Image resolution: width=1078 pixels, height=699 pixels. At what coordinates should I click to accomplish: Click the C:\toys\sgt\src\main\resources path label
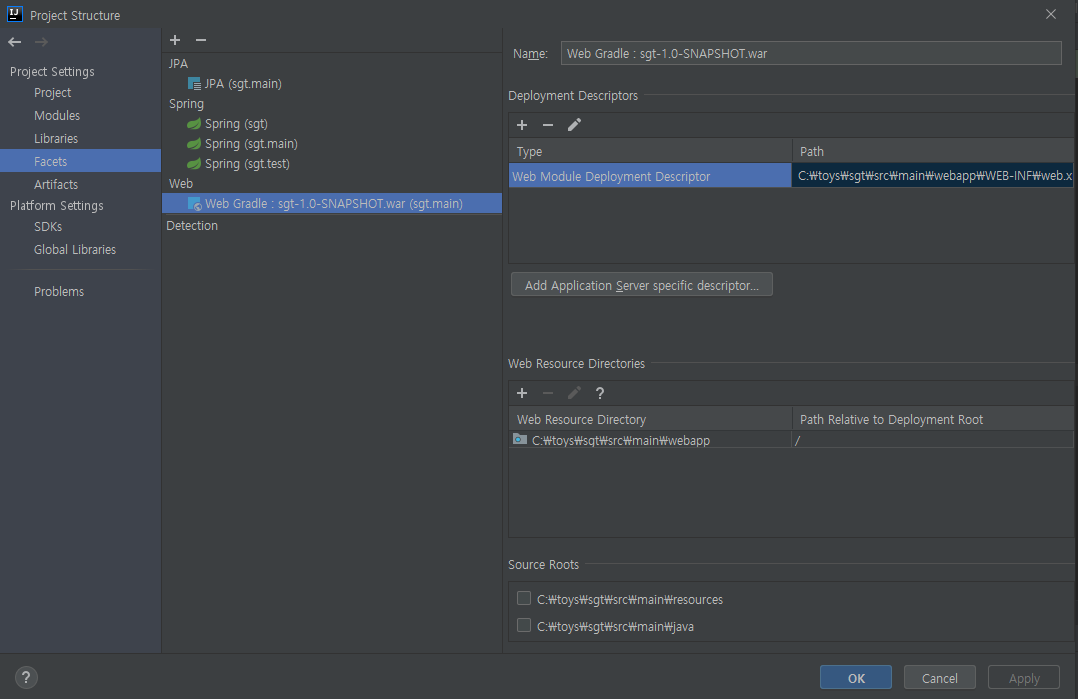[630, 599]
